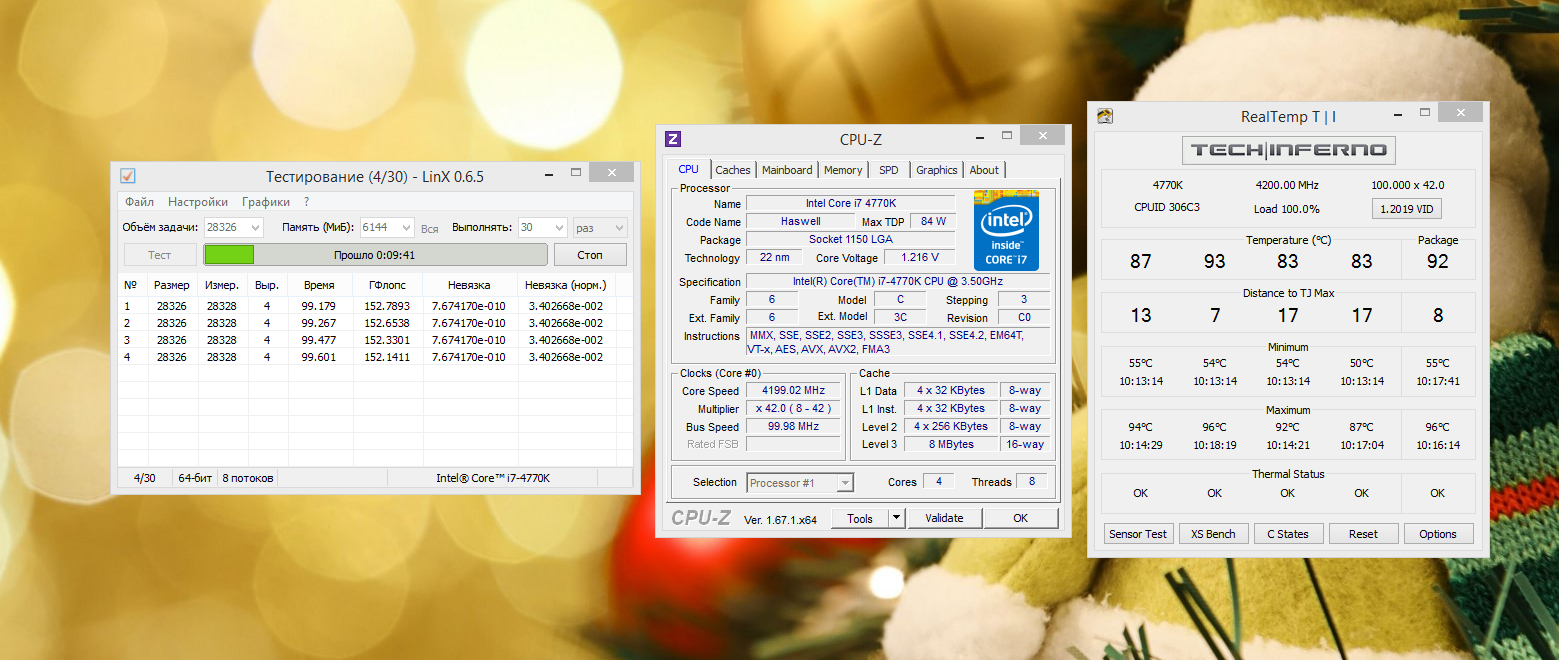Screen dimensions: 1559x660
Task: Click 64-бит in LinX status bar
Action: coord(195,478)
